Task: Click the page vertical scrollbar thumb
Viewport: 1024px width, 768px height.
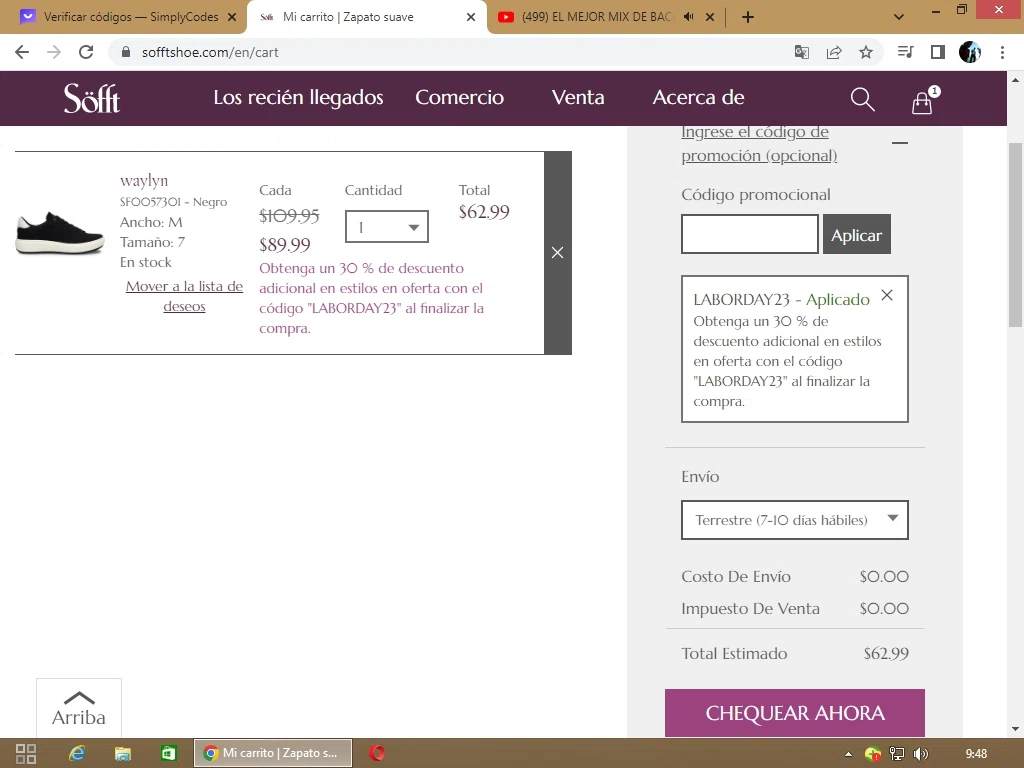Action: (1016, 235)
